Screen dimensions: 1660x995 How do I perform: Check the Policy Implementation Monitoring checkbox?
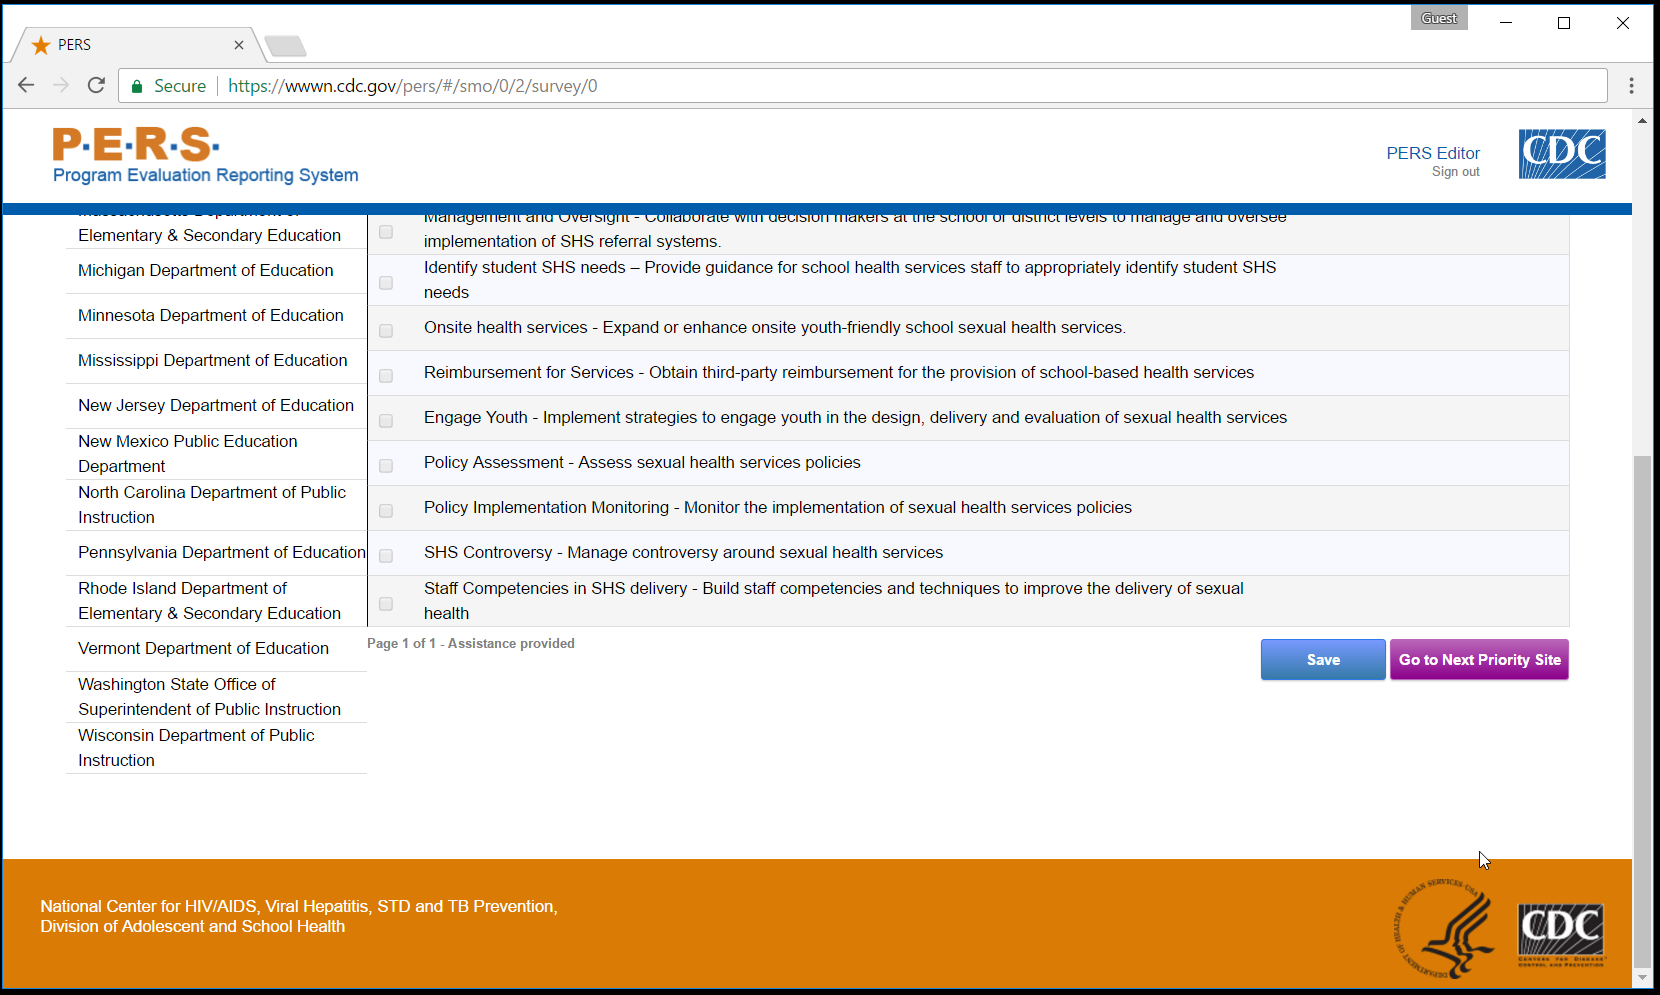(x=386, y=511)
